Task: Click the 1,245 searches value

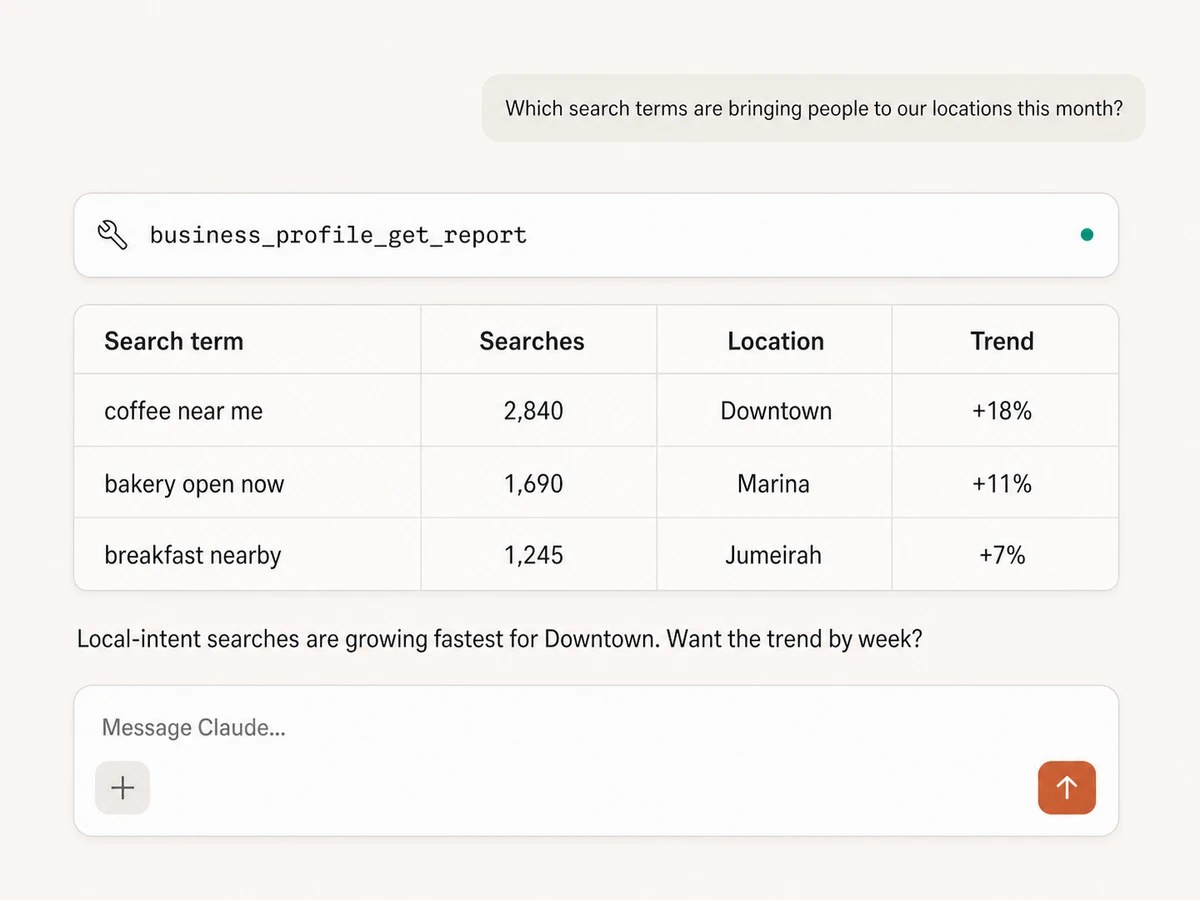Action: point(534,555)
